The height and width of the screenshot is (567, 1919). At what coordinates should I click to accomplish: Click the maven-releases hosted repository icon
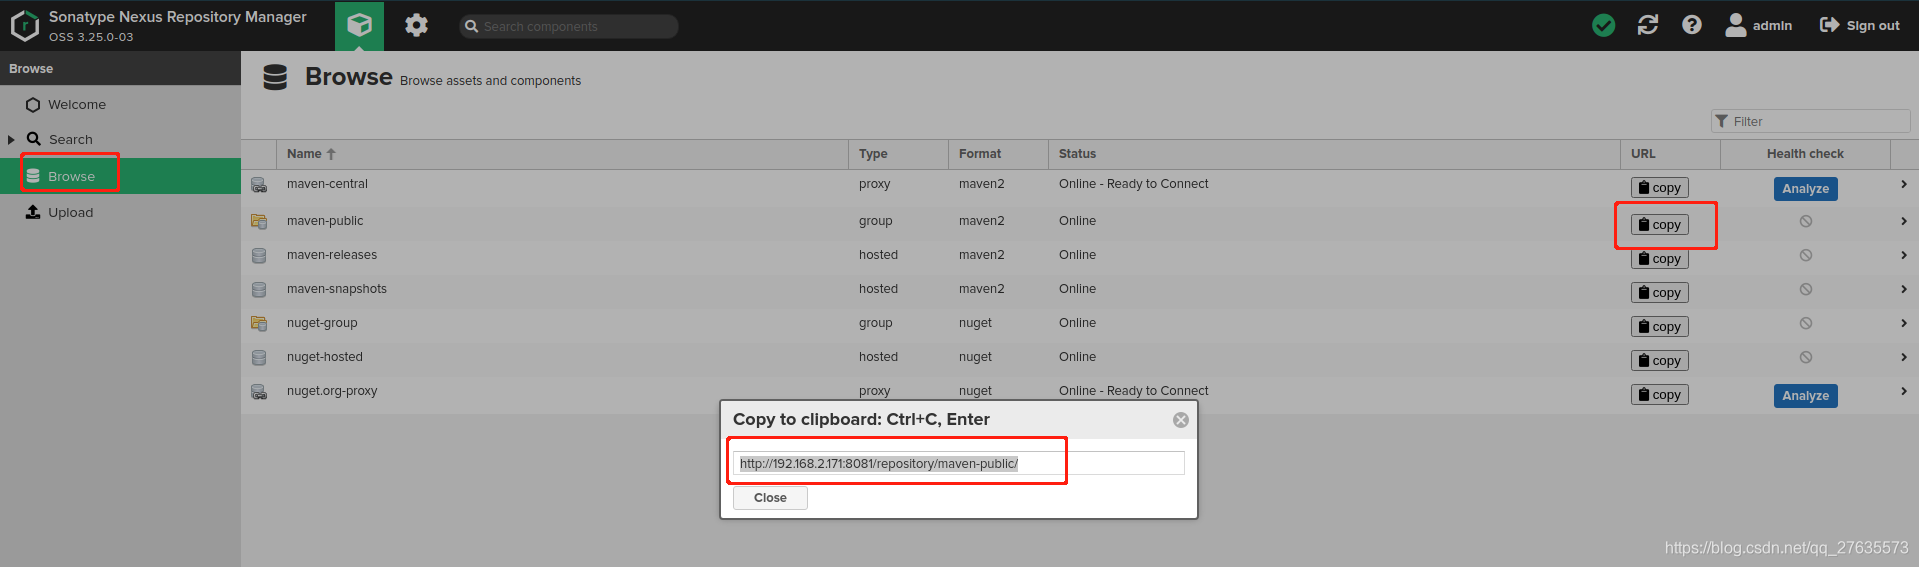[x=259, y=256]
